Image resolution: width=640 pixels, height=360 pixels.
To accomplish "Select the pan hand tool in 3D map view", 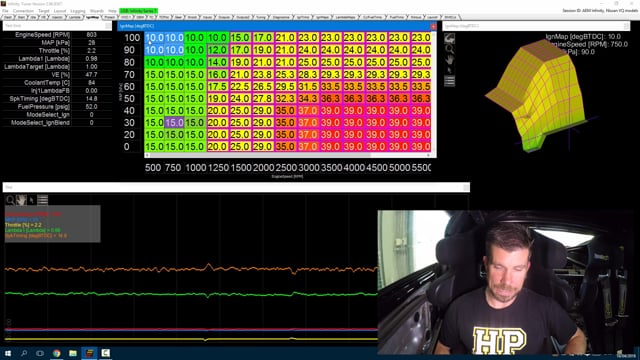I will (449, 60).
